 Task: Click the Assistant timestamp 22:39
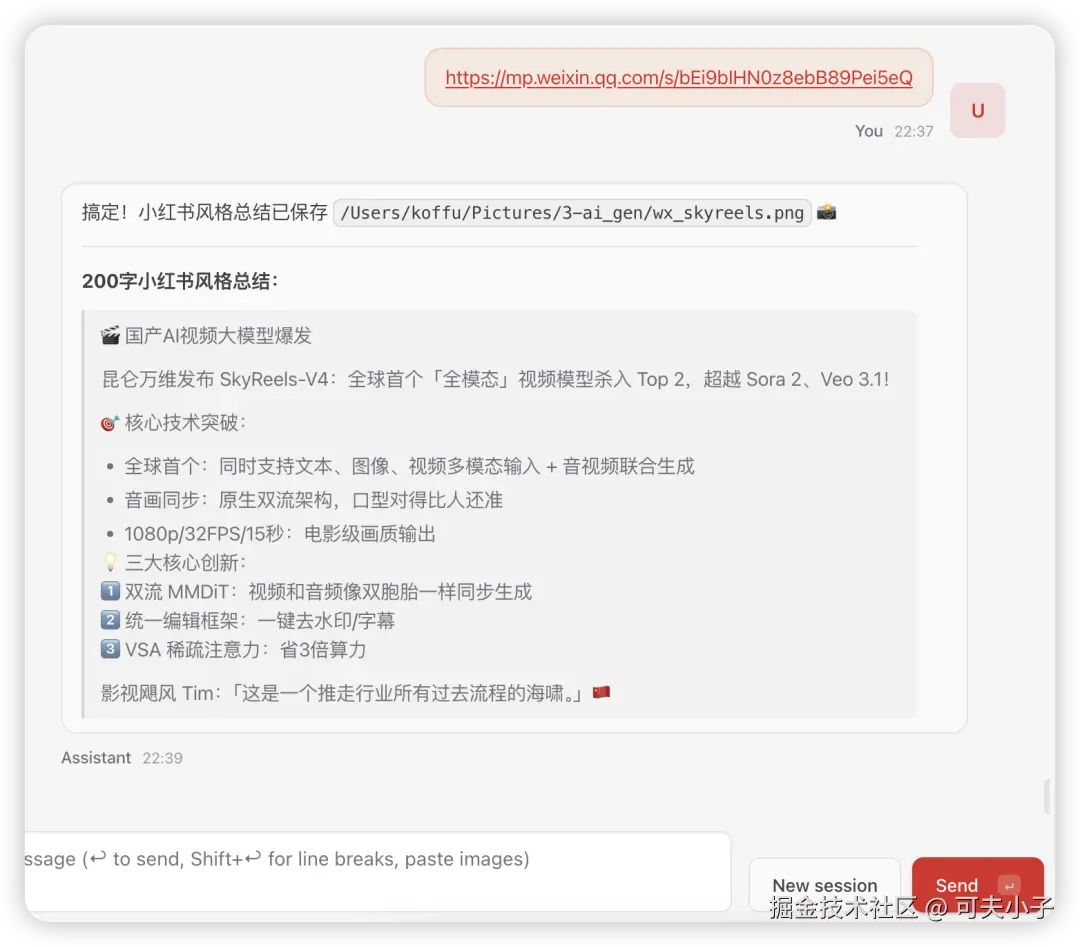tap(163, 758)
